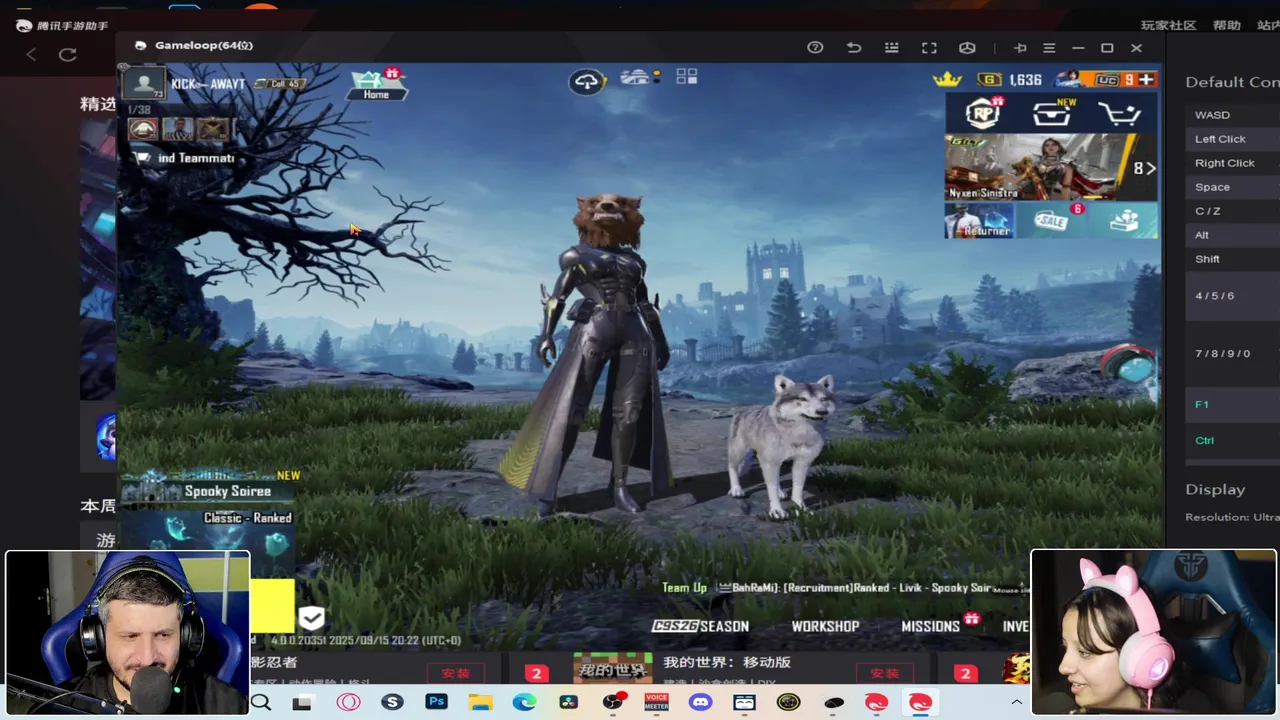The width and height of the screenshot is (1280, 720).
Task: Select the Shift mapping entry
Action: 1232,259
